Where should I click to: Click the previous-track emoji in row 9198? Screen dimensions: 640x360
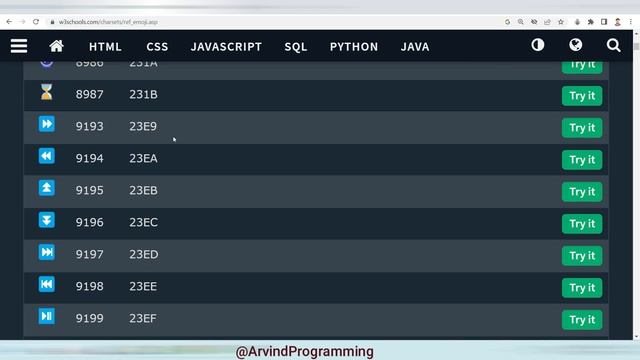47,284
